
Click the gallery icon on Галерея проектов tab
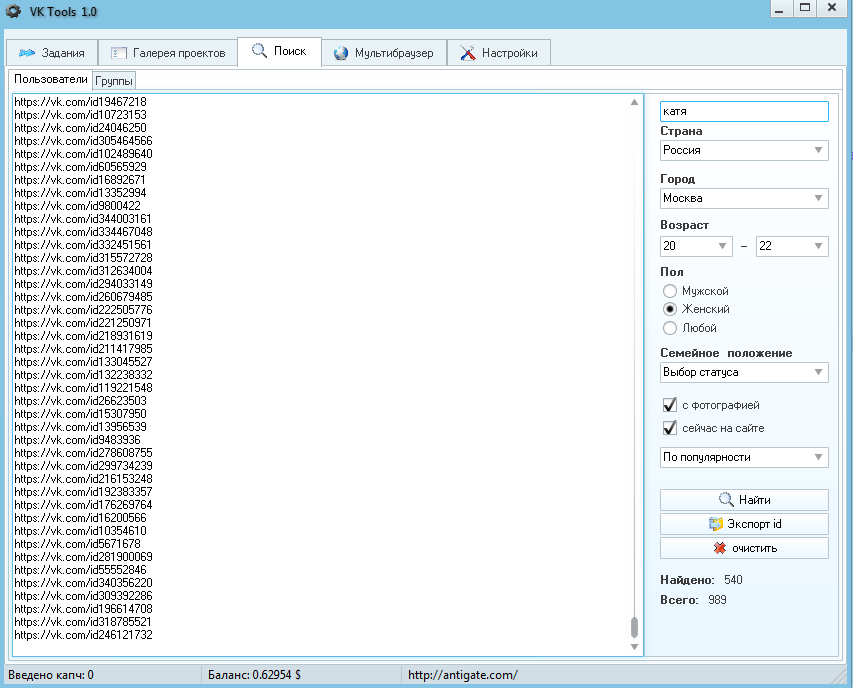coord(119,53)
